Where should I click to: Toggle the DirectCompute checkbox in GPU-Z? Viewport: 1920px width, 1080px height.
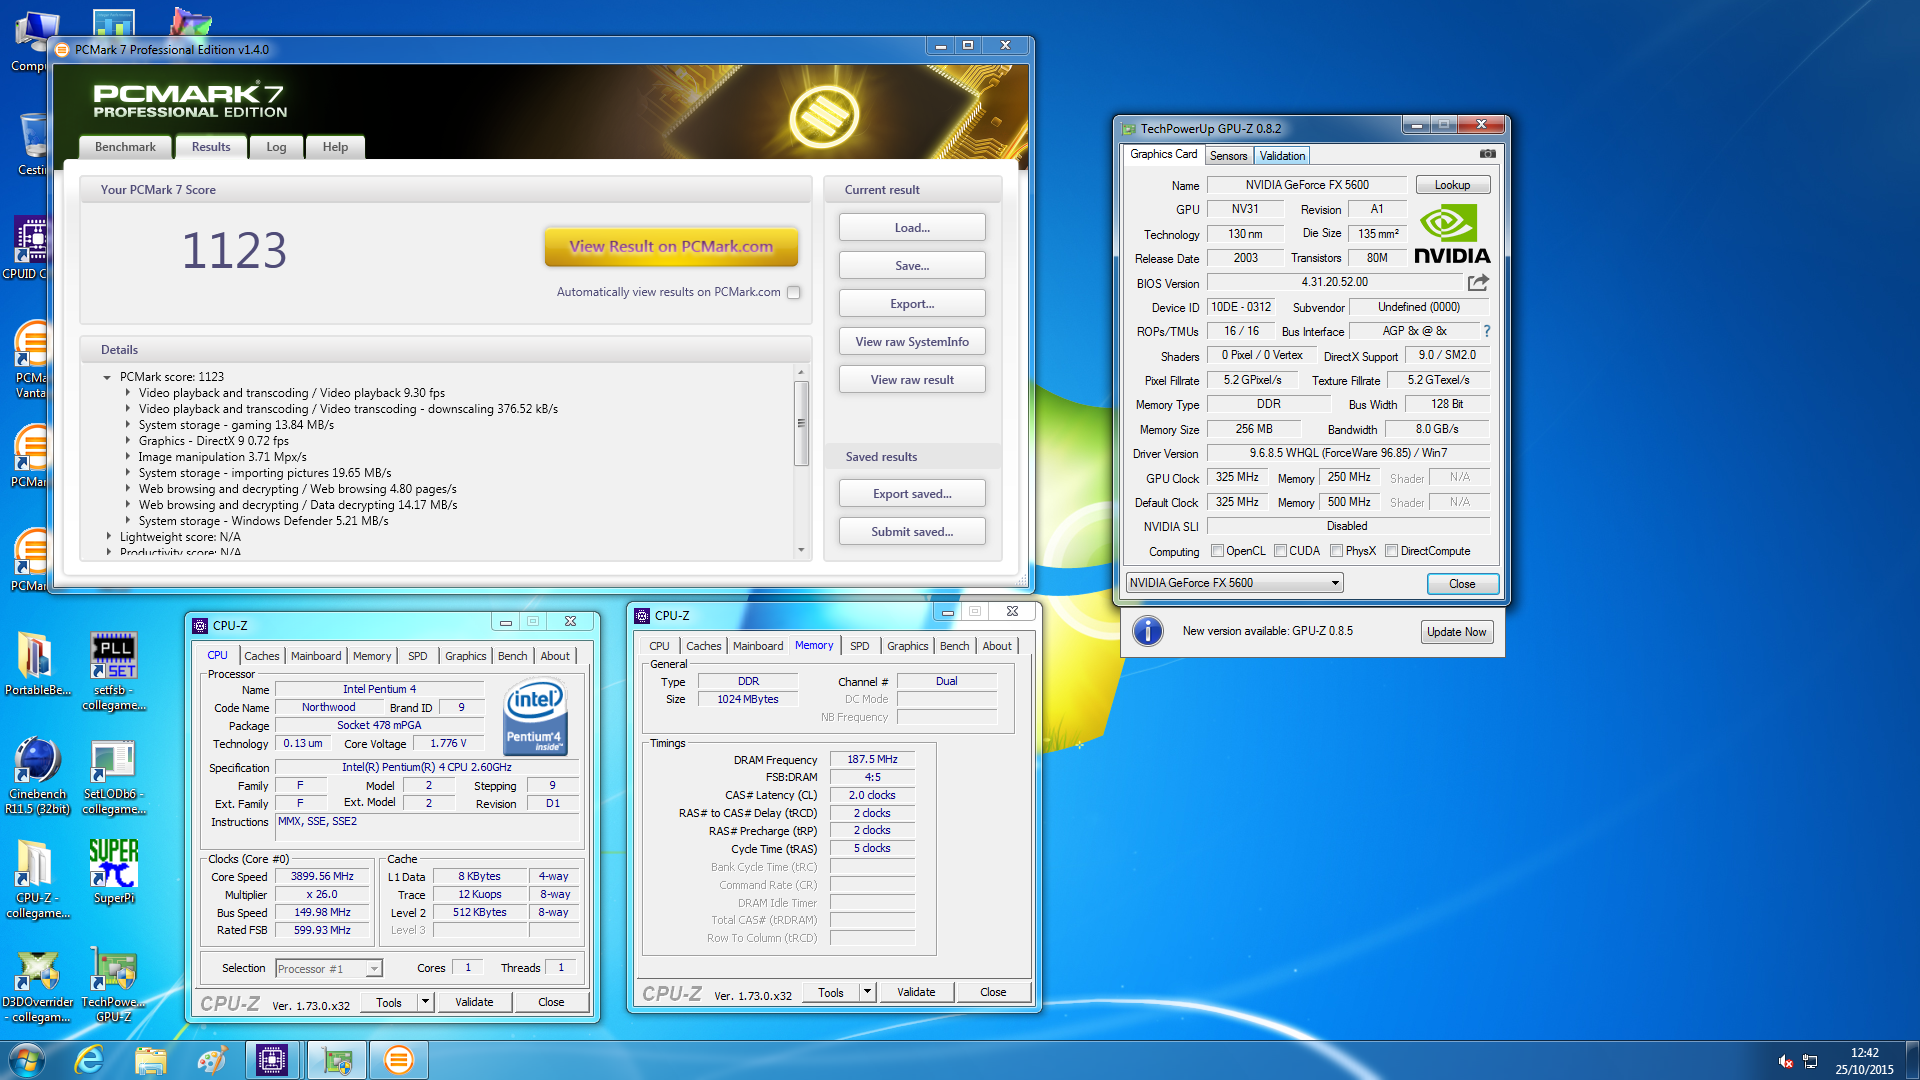tap(1391, 551)
